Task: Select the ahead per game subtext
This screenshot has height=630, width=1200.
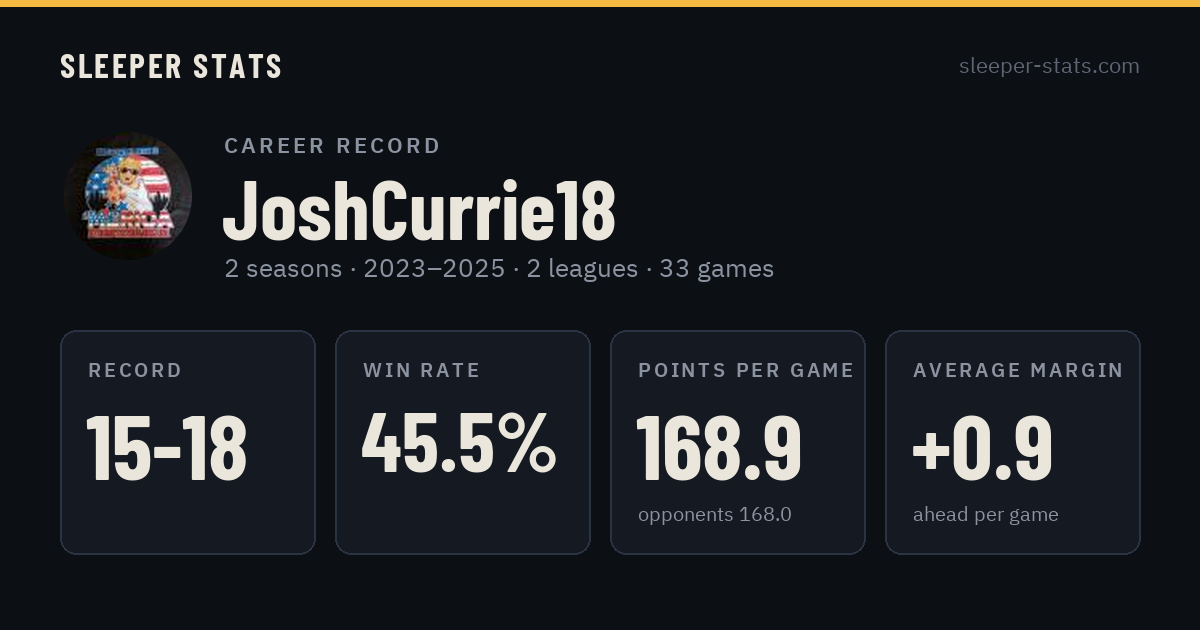Action: 985,515
